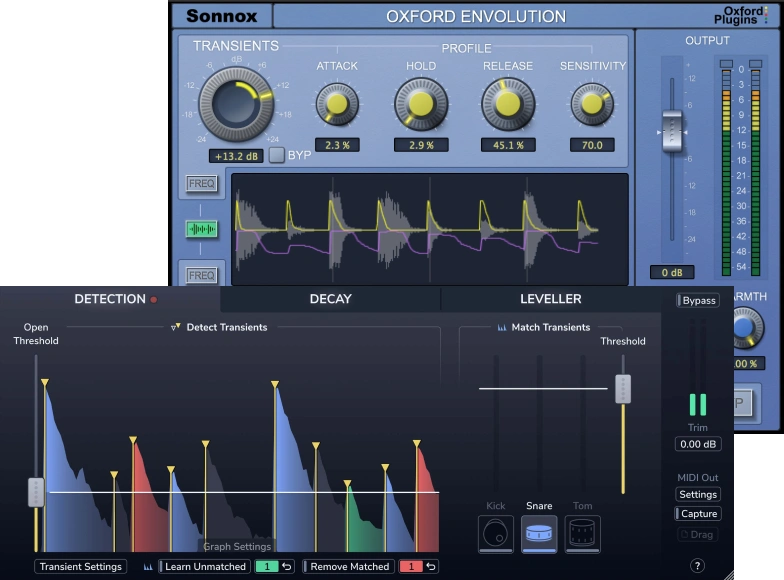Open Transient Settings
This screenshot has width=784, height=580.
pyautogui.click(x=81, y=567)
